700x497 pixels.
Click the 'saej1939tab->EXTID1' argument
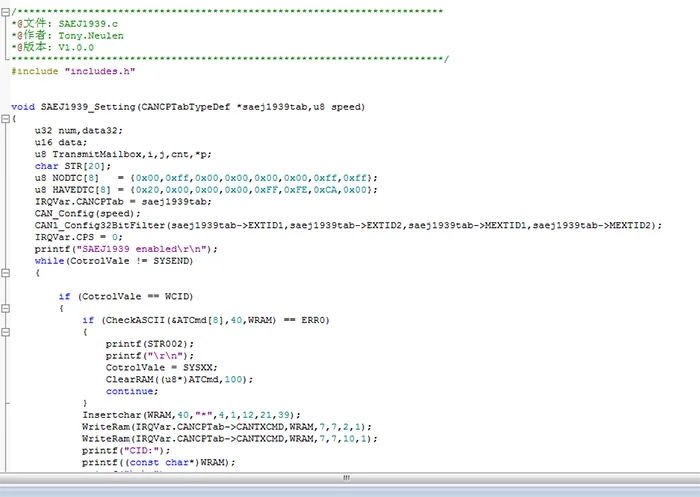click(x=227, y=226)
